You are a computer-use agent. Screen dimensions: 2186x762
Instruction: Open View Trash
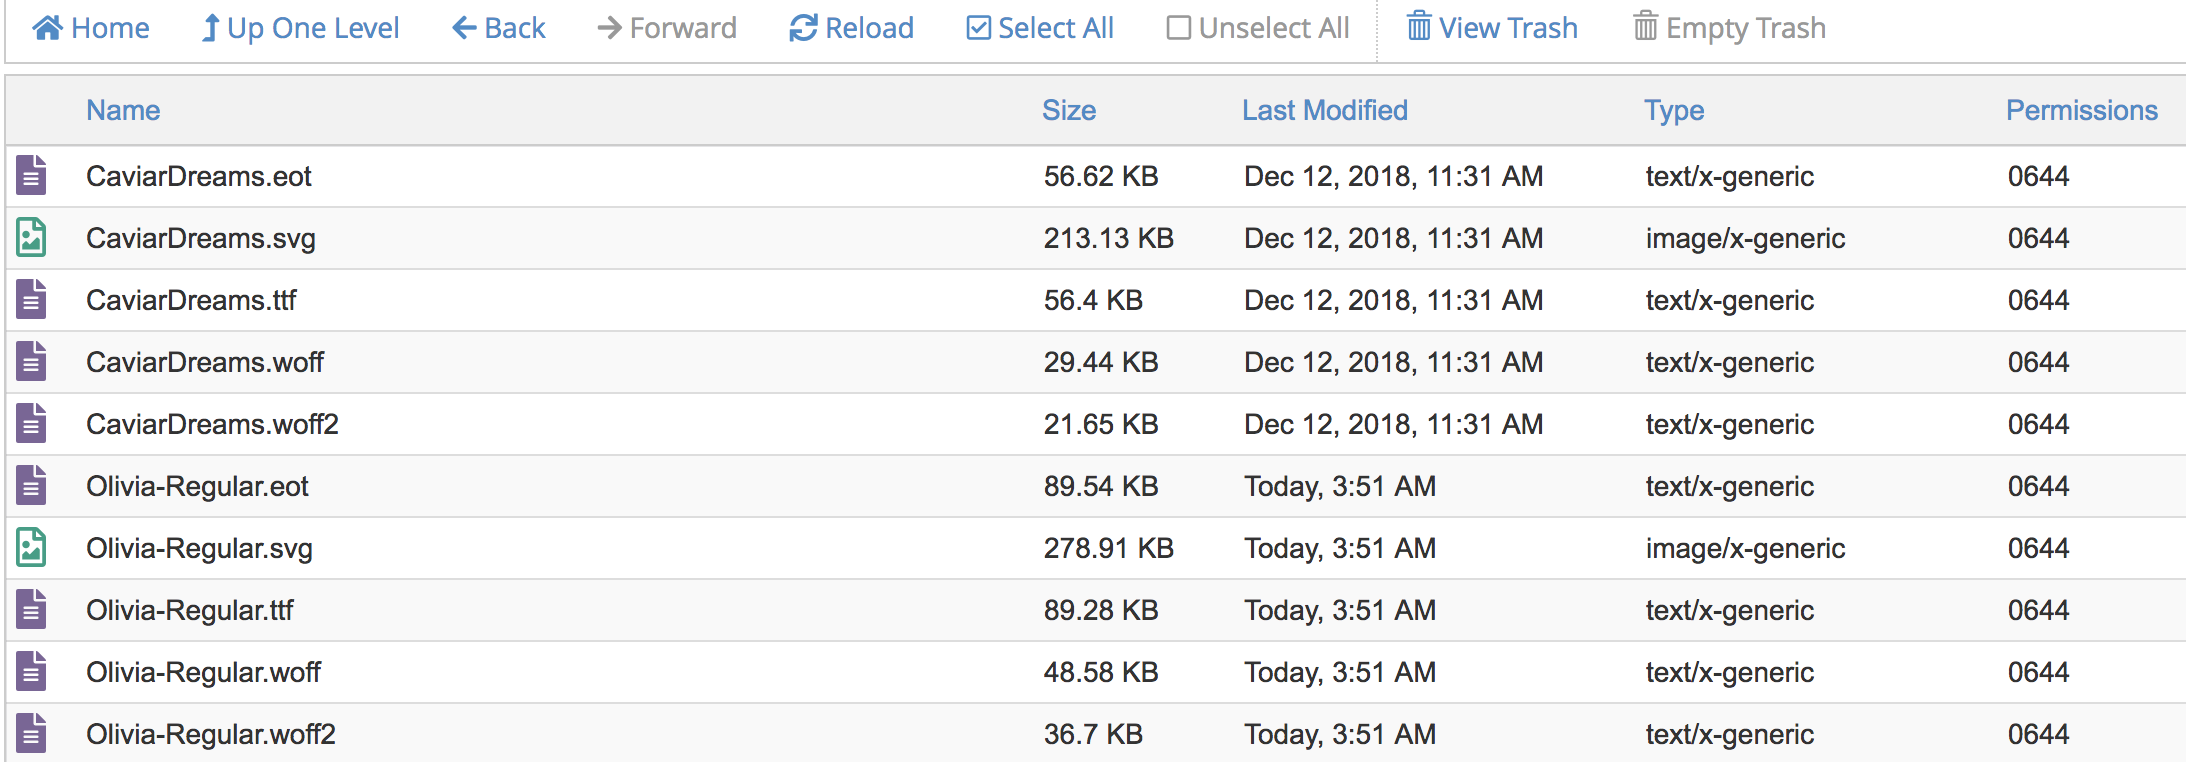(x=1492, y=28)
